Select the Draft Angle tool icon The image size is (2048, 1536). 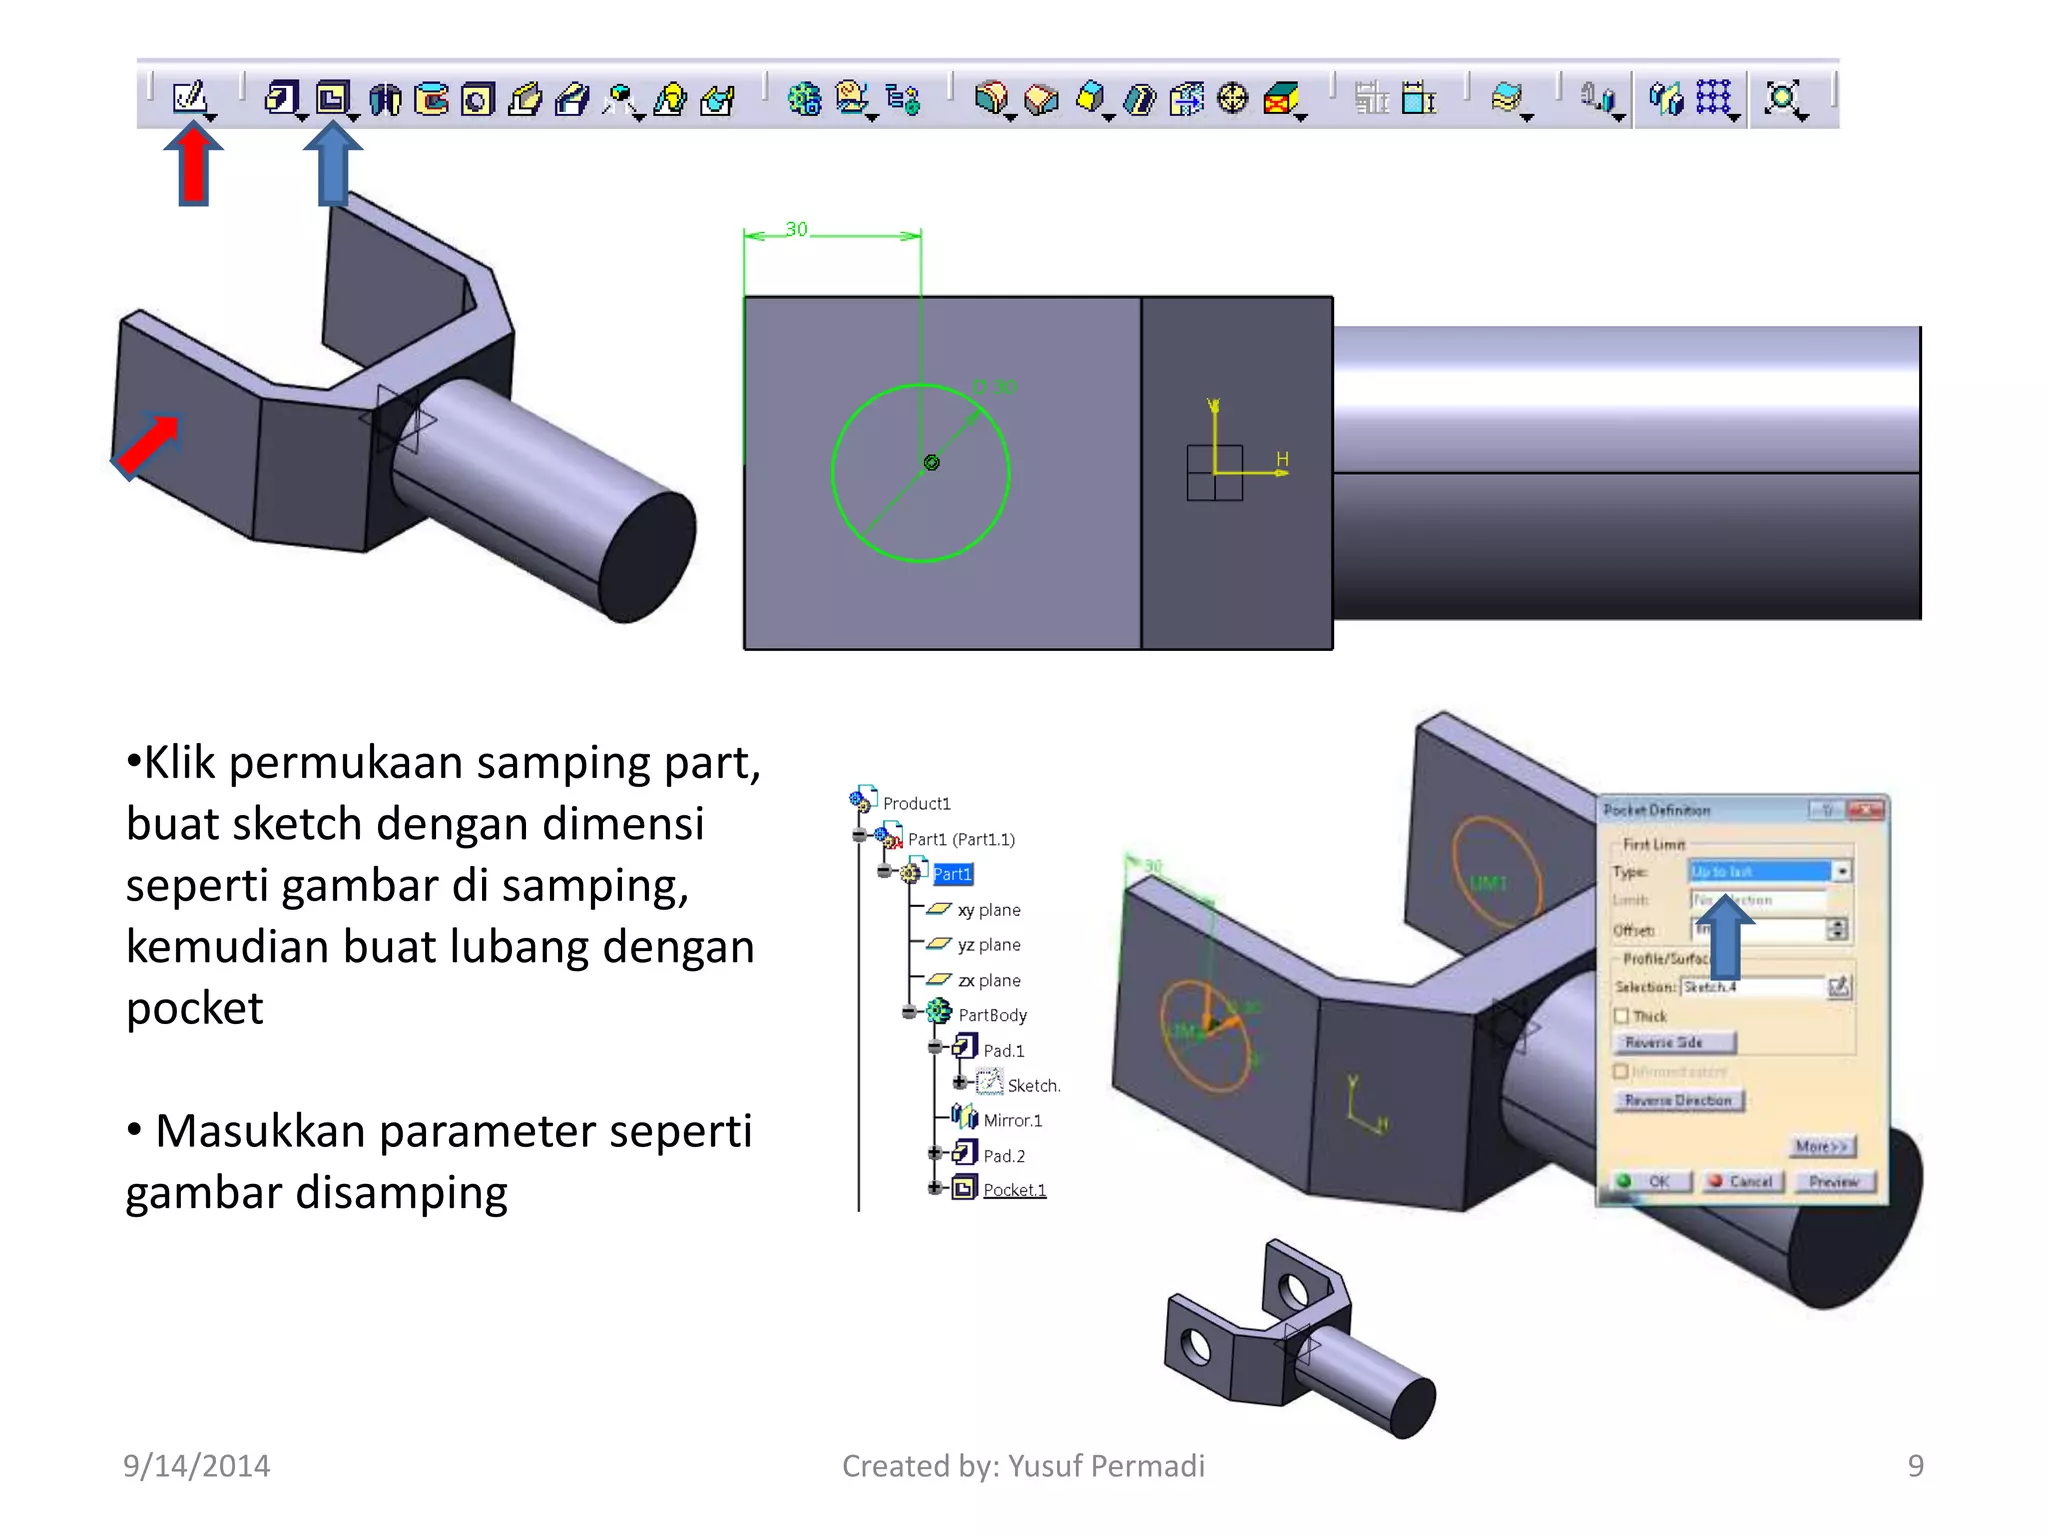point(1090,98)
